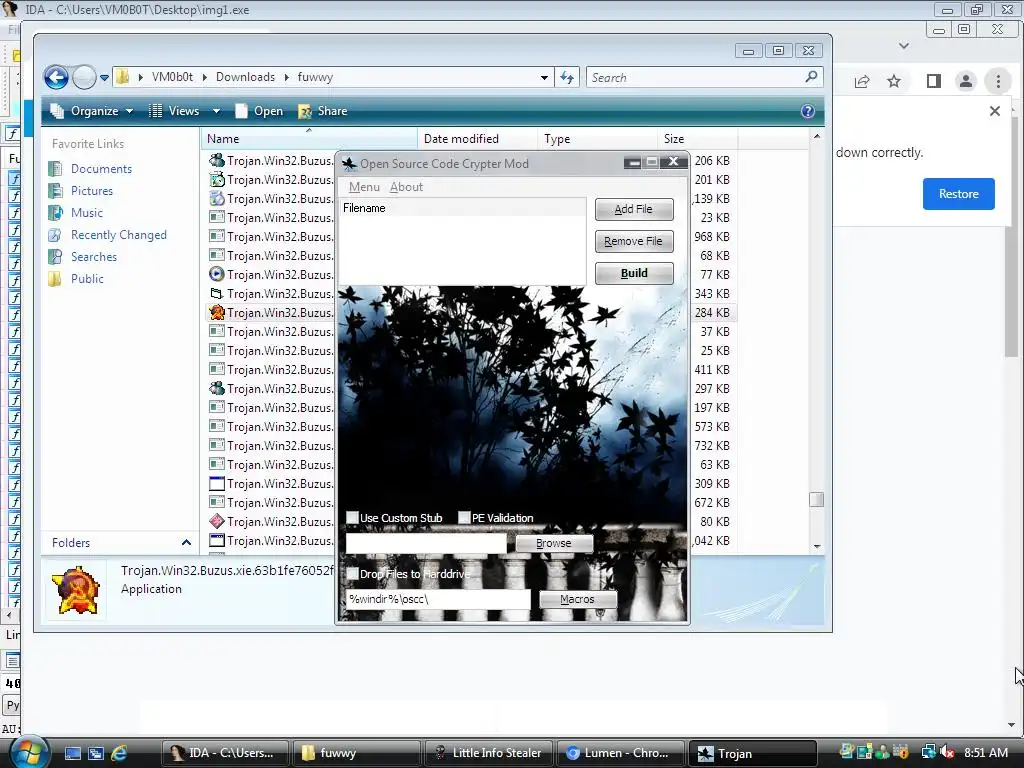Image resolution: width=1024 pixels, height=768 pixels.
Task: Enable PE Validation checkbox
Action: [x=464, y=518]
